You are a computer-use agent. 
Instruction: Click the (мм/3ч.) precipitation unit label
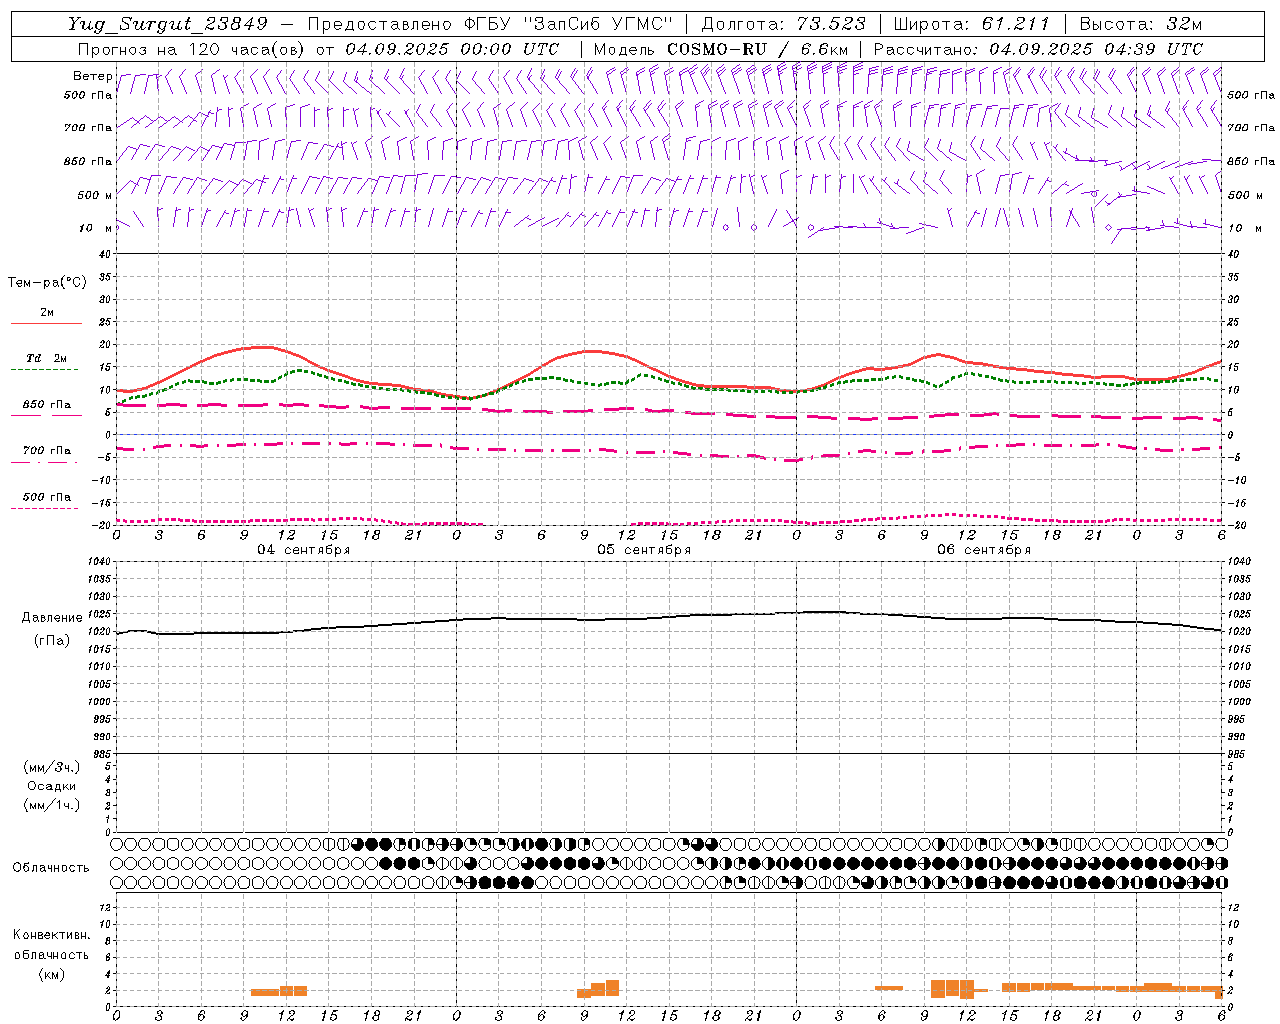(x=52, y=767)
